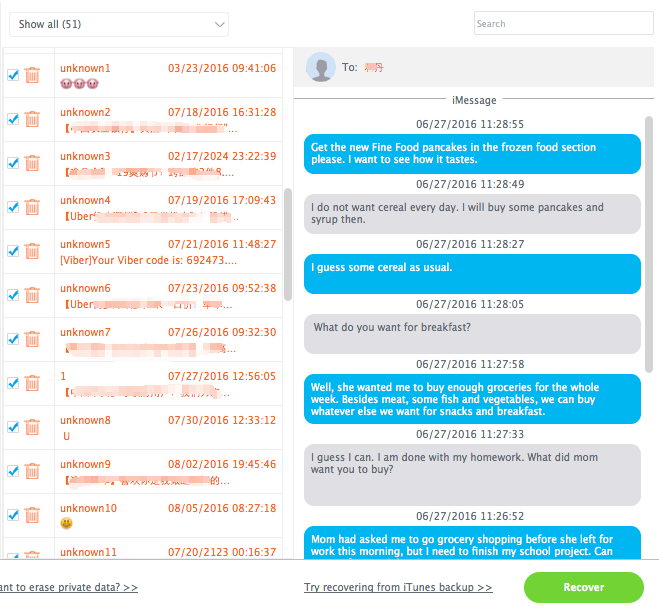Open the Show all (51) dropdown
The image size is (659, 610).
[119, 24]
